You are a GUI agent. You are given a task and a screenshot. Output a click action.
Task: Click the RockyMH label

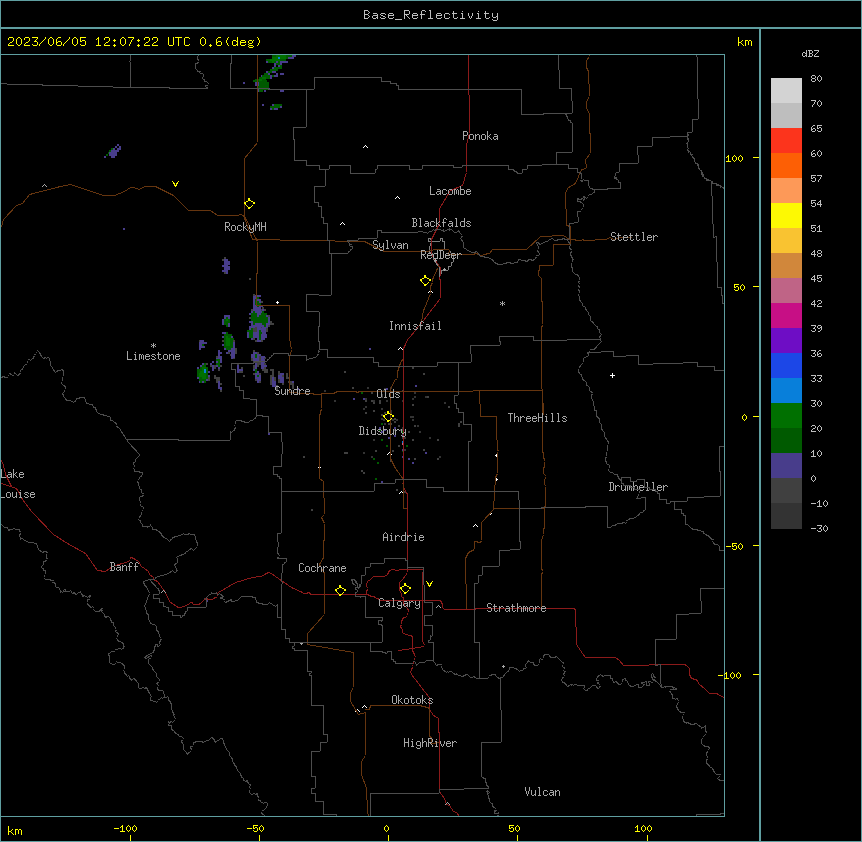[245, 226]
